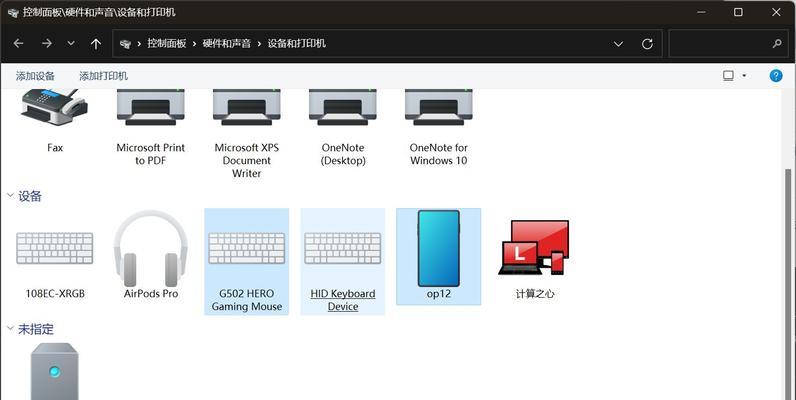796x400 pixels.
Task: Expand chevron after 控制面板 breadcrumb
Action: [194, 44]
